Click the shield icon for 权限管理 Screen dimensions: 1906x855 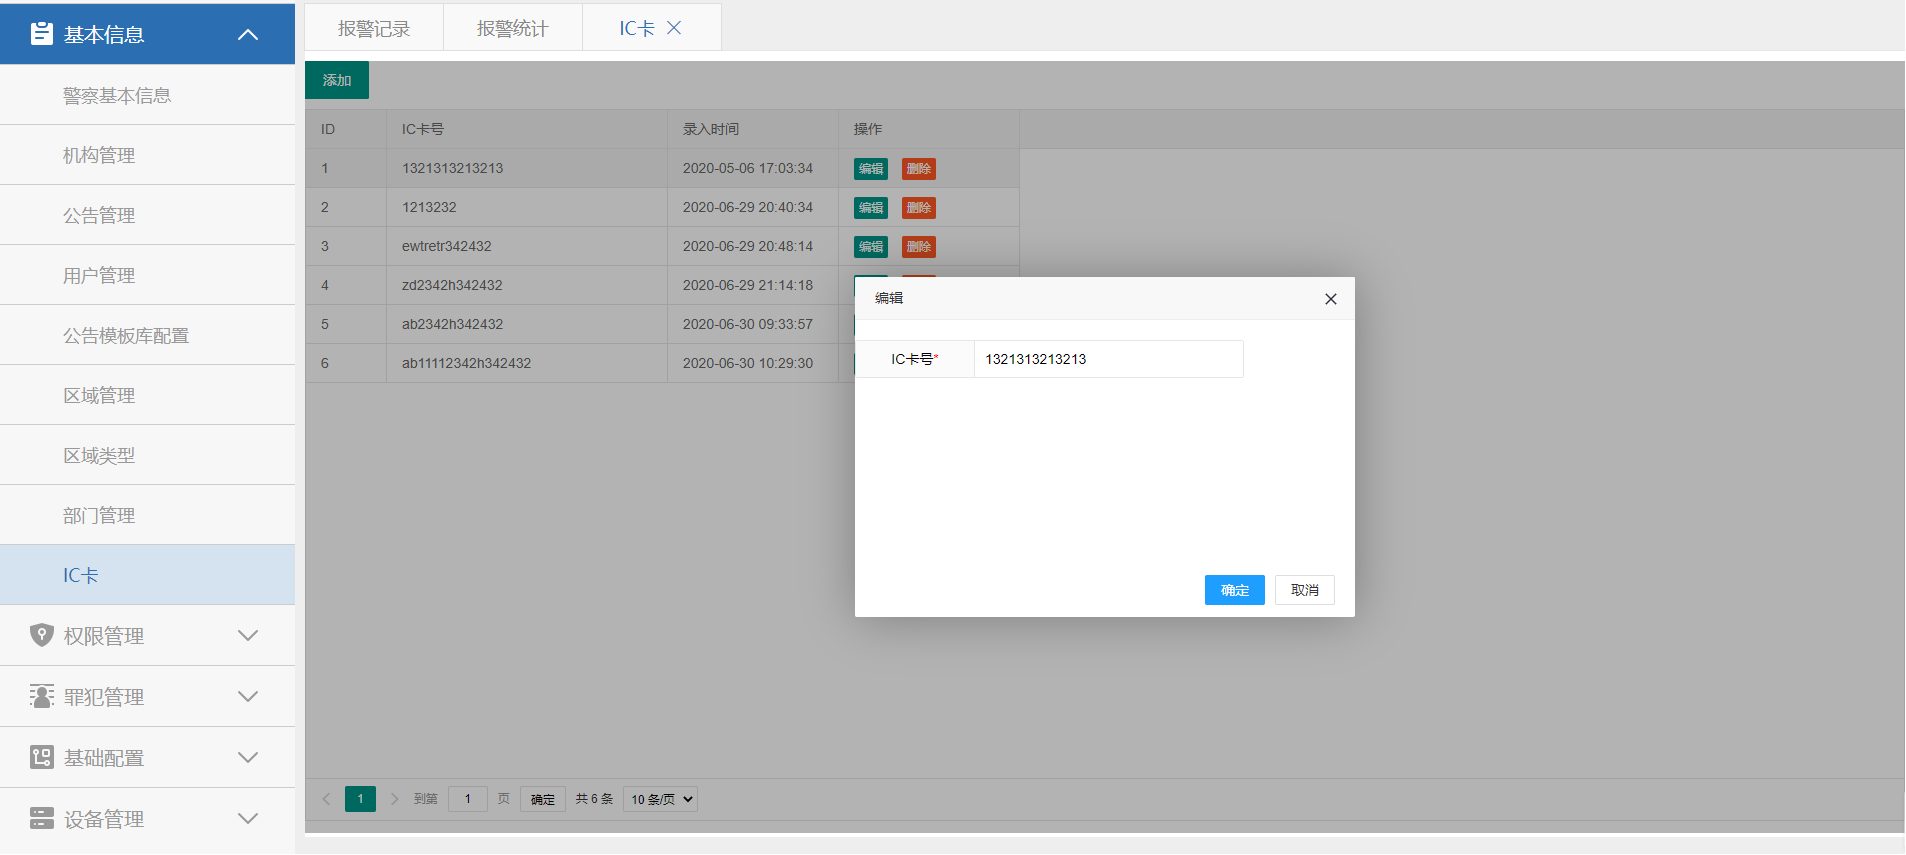tap(41, 636)
